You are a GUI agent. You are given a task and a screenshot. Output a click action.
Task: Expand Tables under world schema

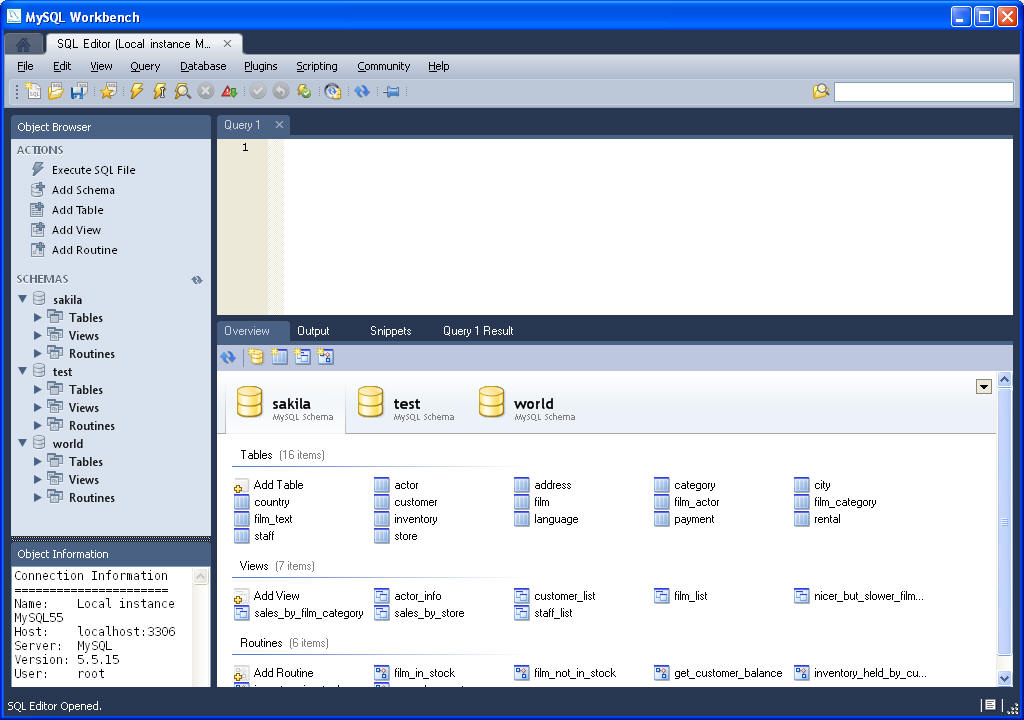37,461
